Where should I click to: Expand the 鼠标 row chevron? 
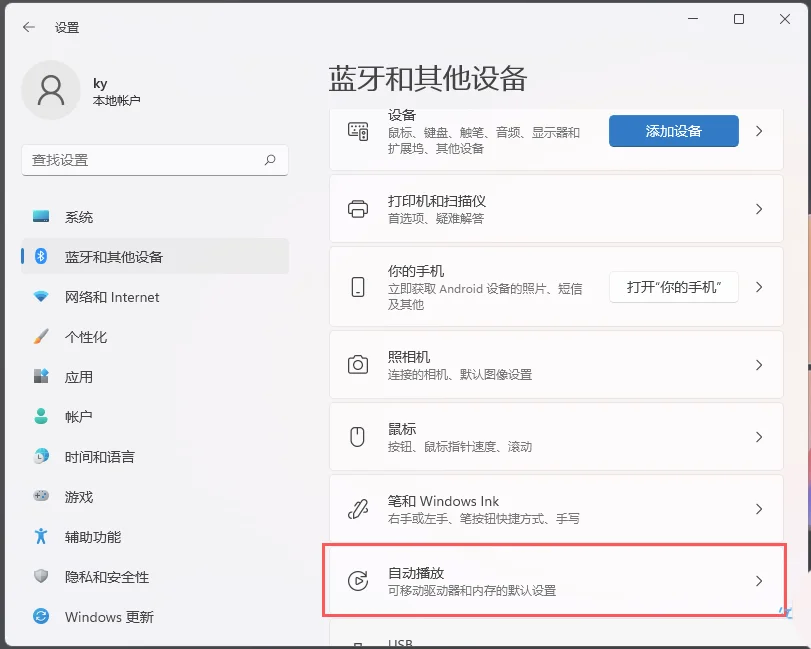[759, 436]
